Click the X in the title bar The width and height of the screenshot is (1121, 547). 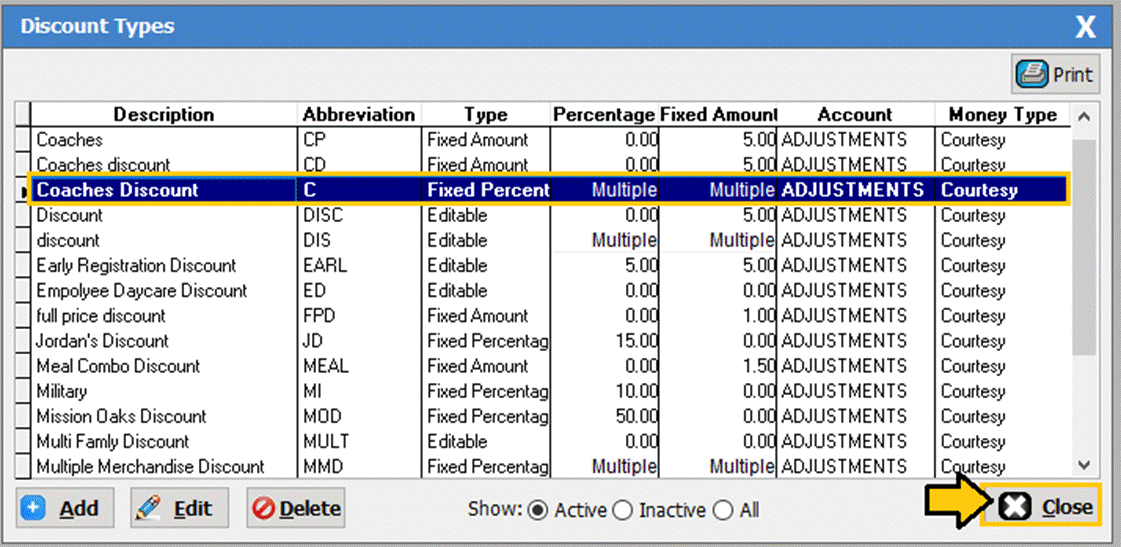(1085, 27)
